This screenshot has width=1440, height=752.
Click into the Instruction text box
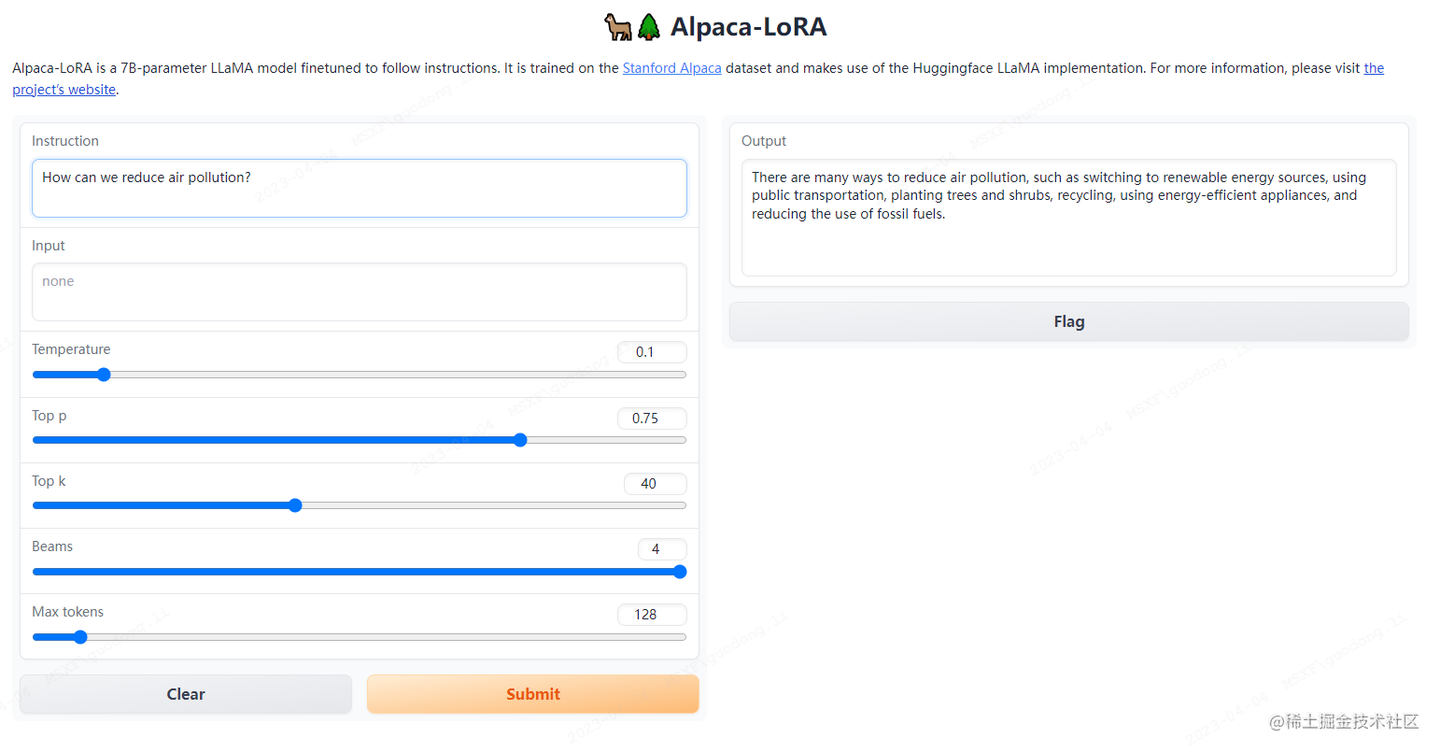[x=359, y=188]
